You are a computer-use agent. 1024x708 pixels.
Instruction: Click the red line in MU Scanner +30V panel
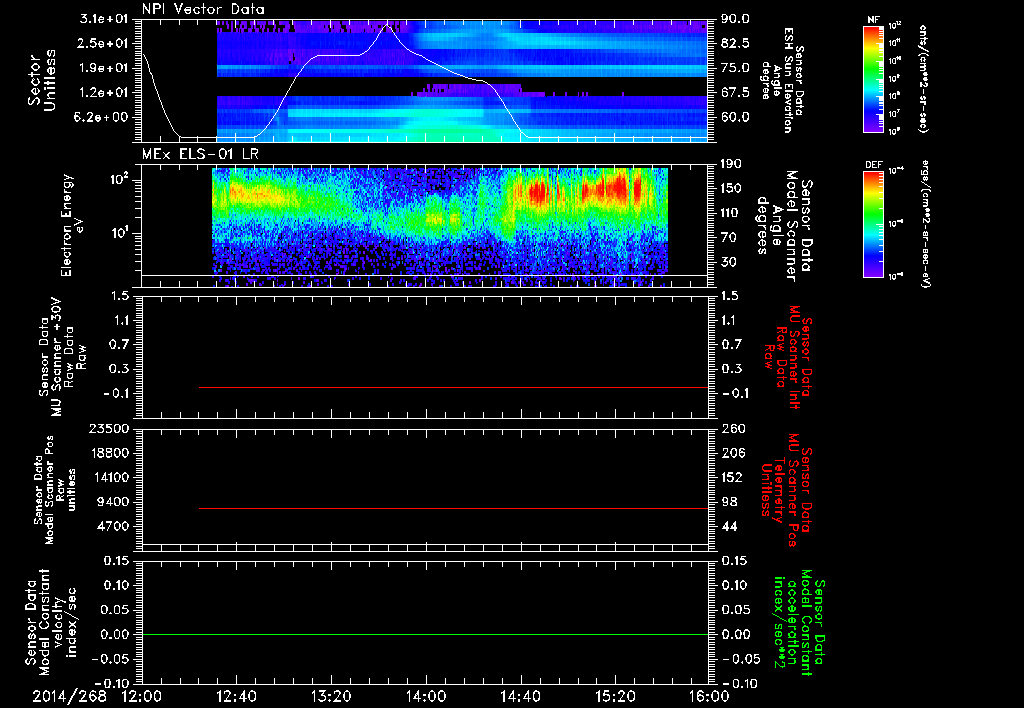(x=453, y=387)
